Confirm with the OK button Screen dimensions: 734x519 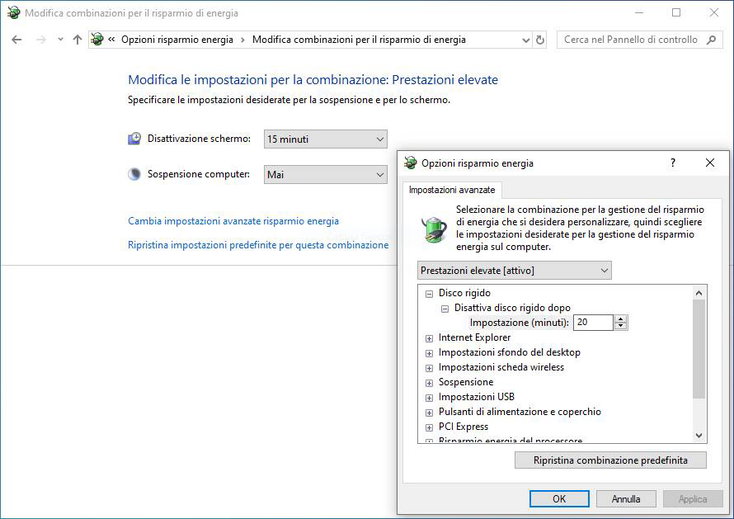tap(559, 499)
